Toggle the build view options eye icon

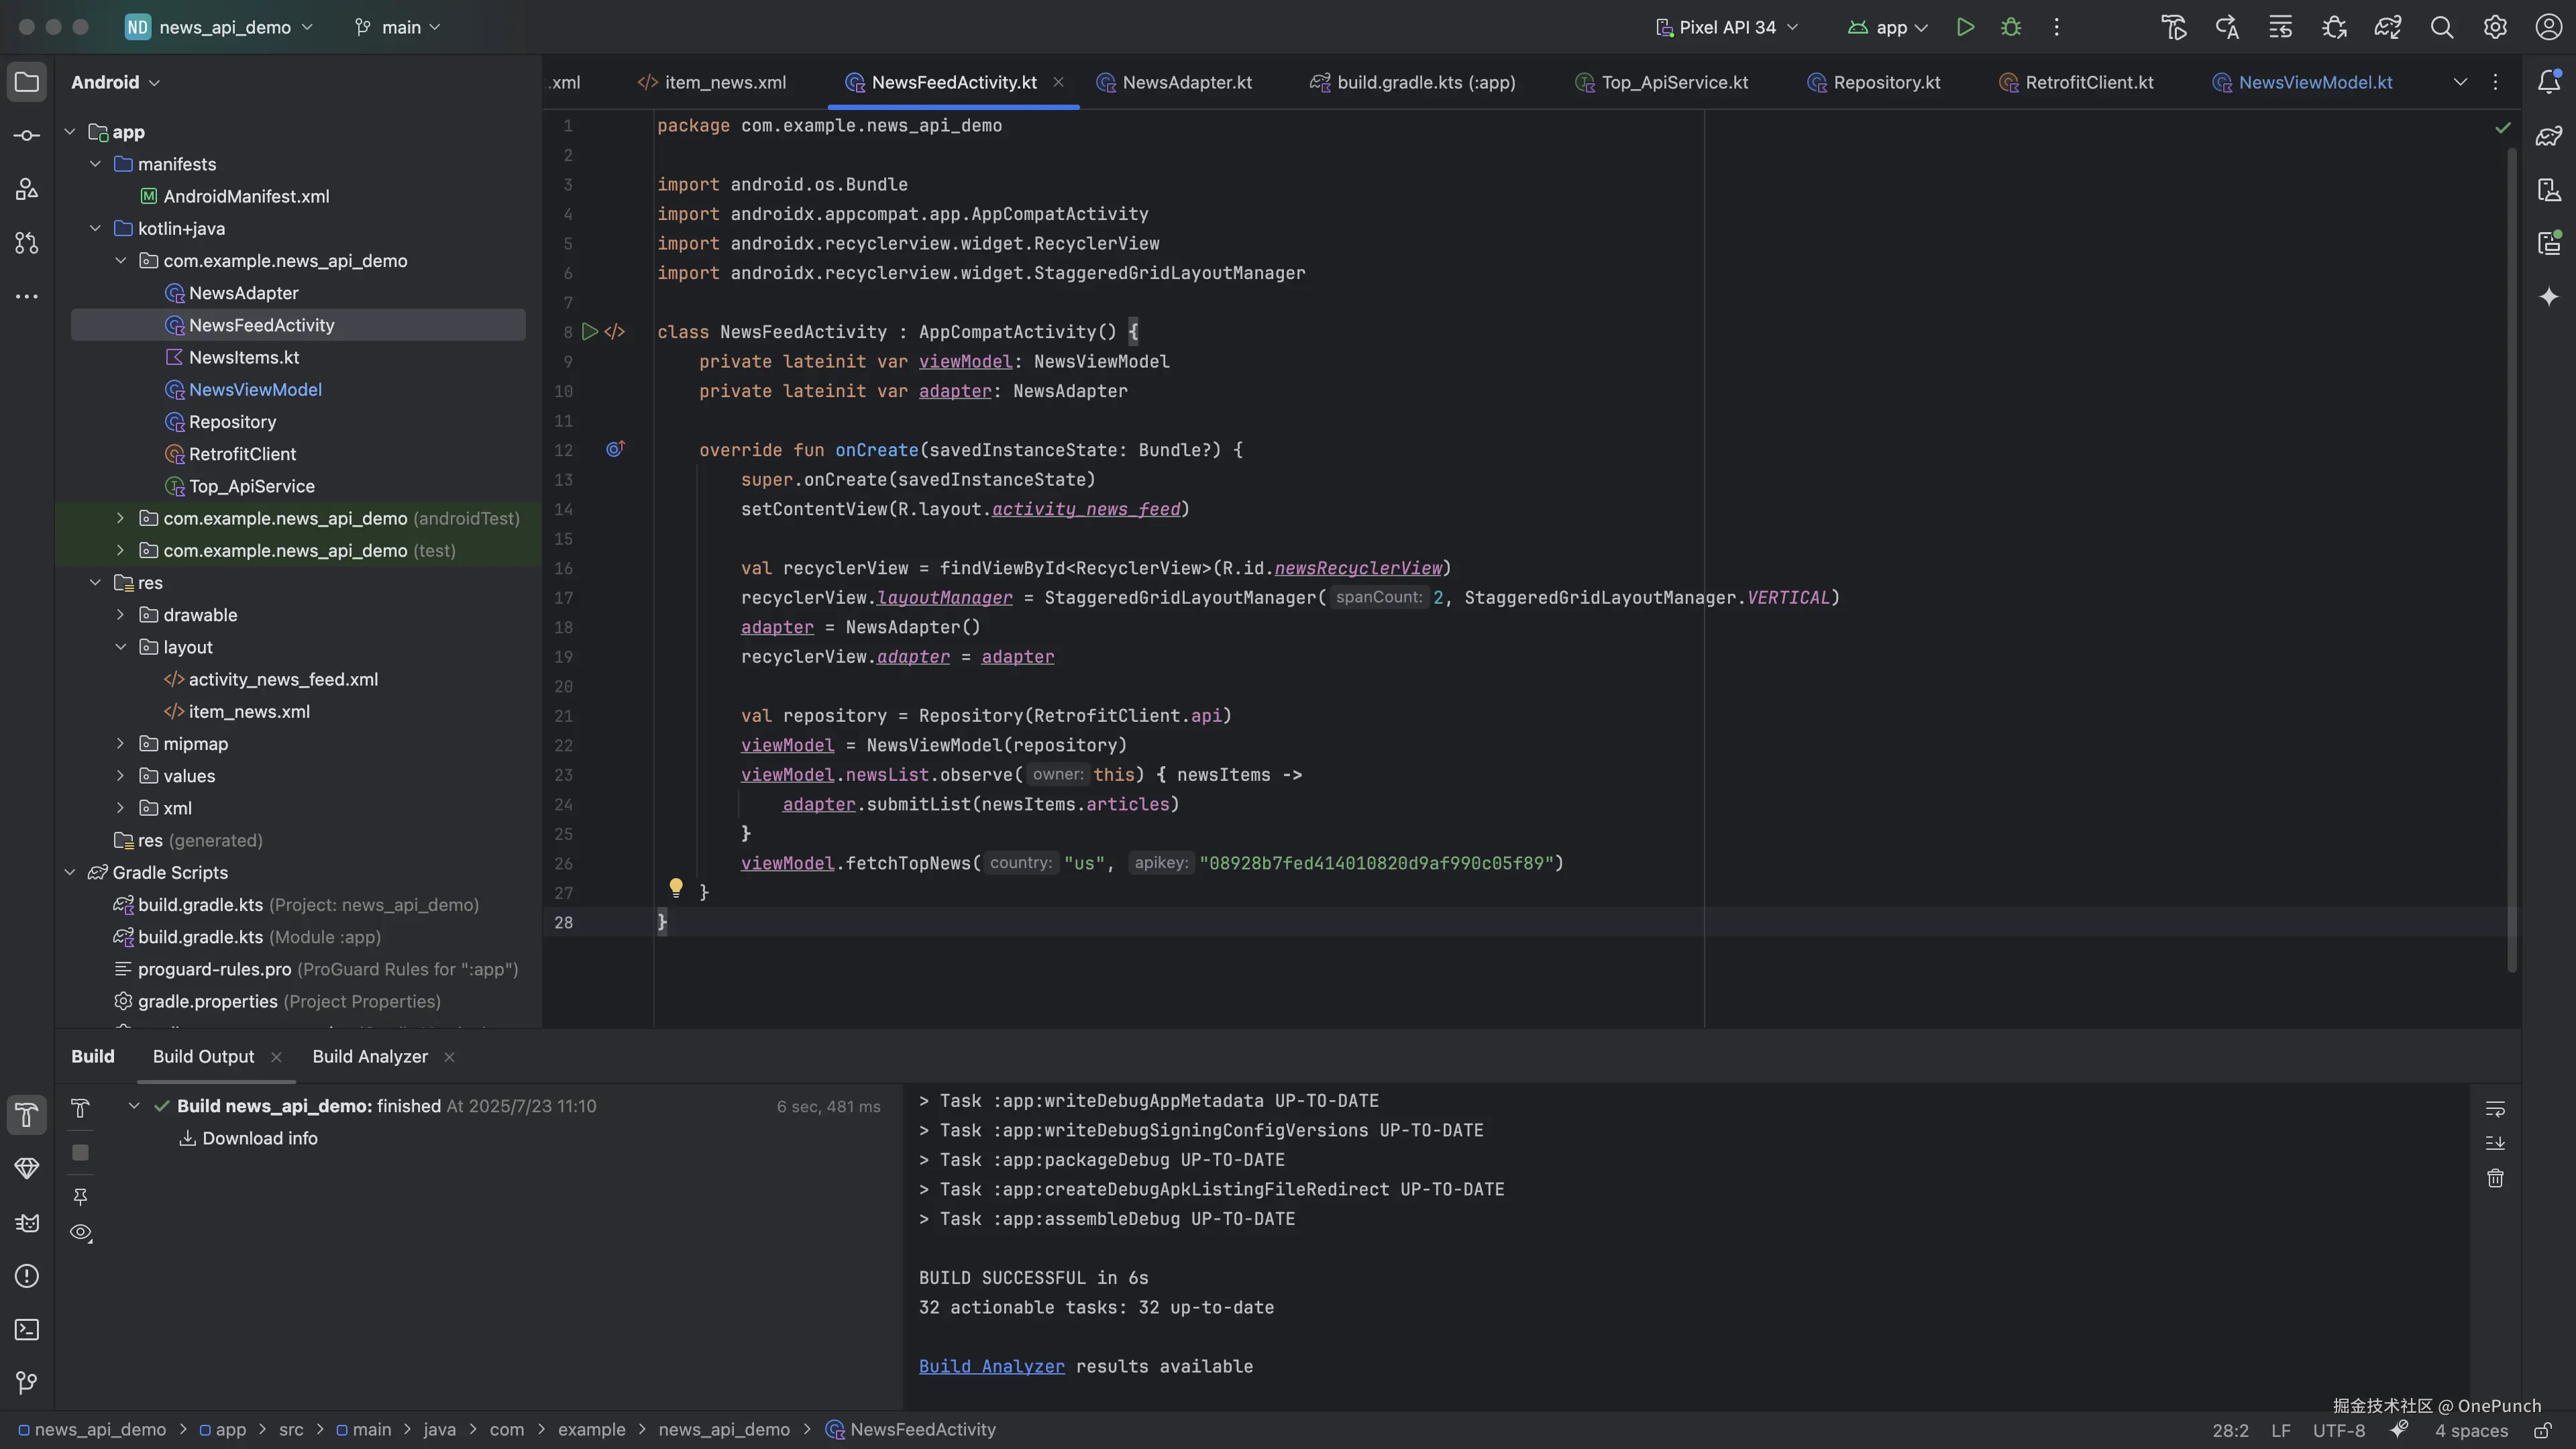[x=81, y=1233]
